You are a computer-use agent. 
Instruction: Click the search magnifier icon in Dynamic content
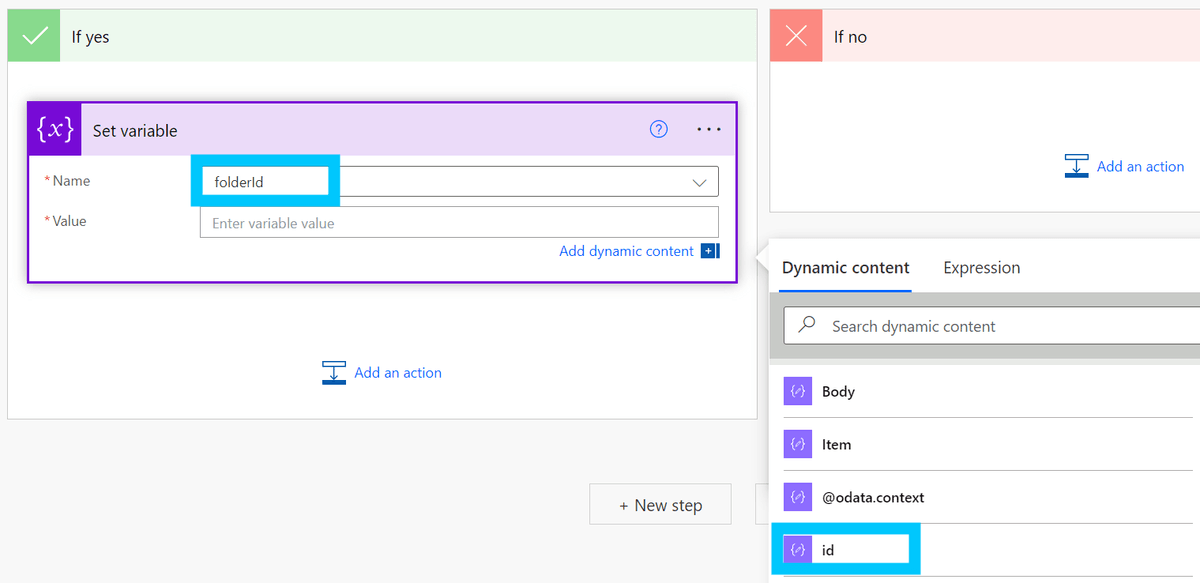tap(807, 326)
